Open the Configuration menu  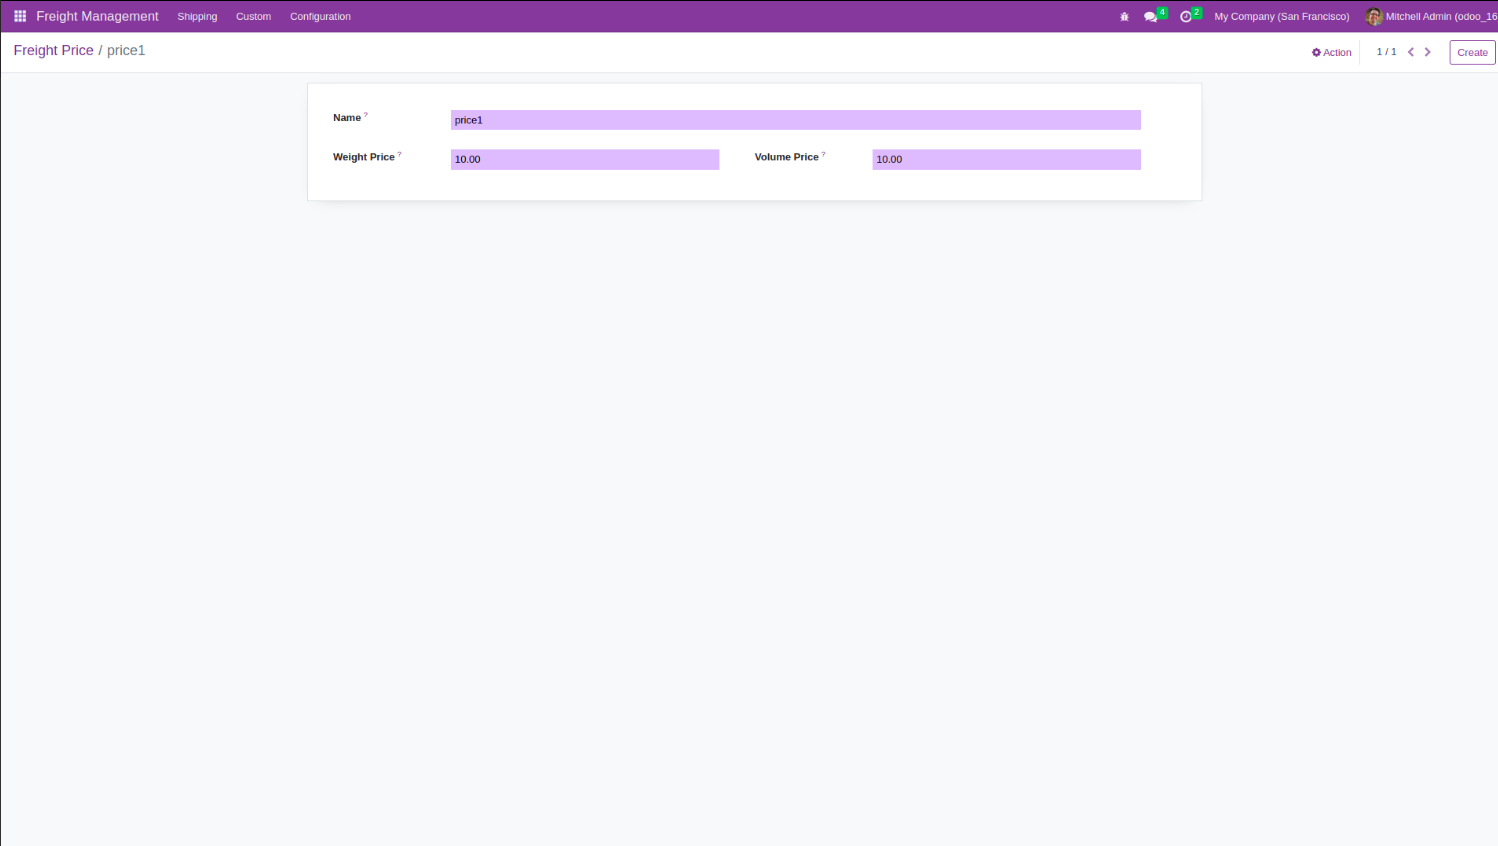click(x=320, y=16)
